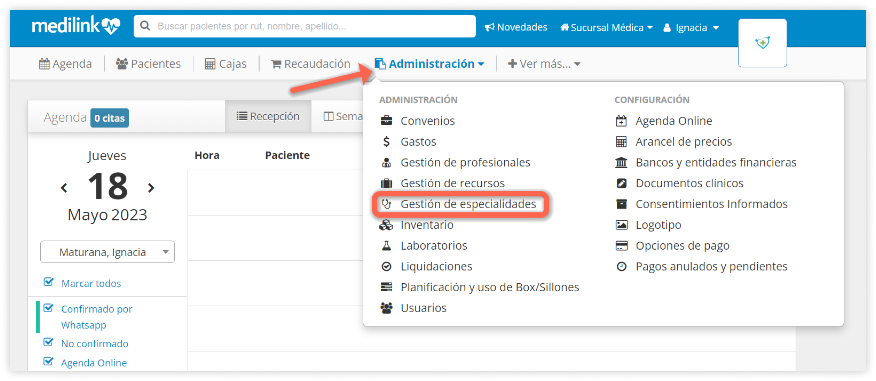Click the search magnifier icon
The width and height of the screenshot is (876, 381).
146,26
